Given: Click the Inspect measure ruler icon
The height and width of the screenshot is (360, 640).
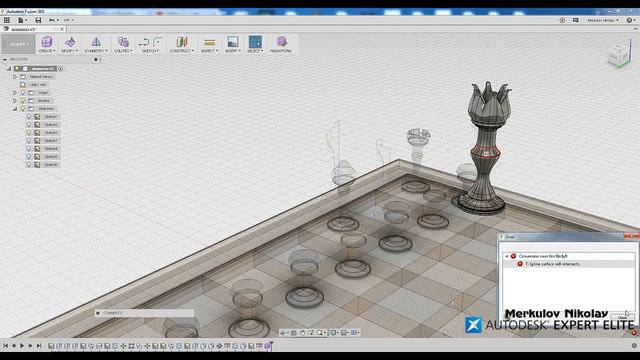Looking at the screenshot, I should click(x=209, y=42).
